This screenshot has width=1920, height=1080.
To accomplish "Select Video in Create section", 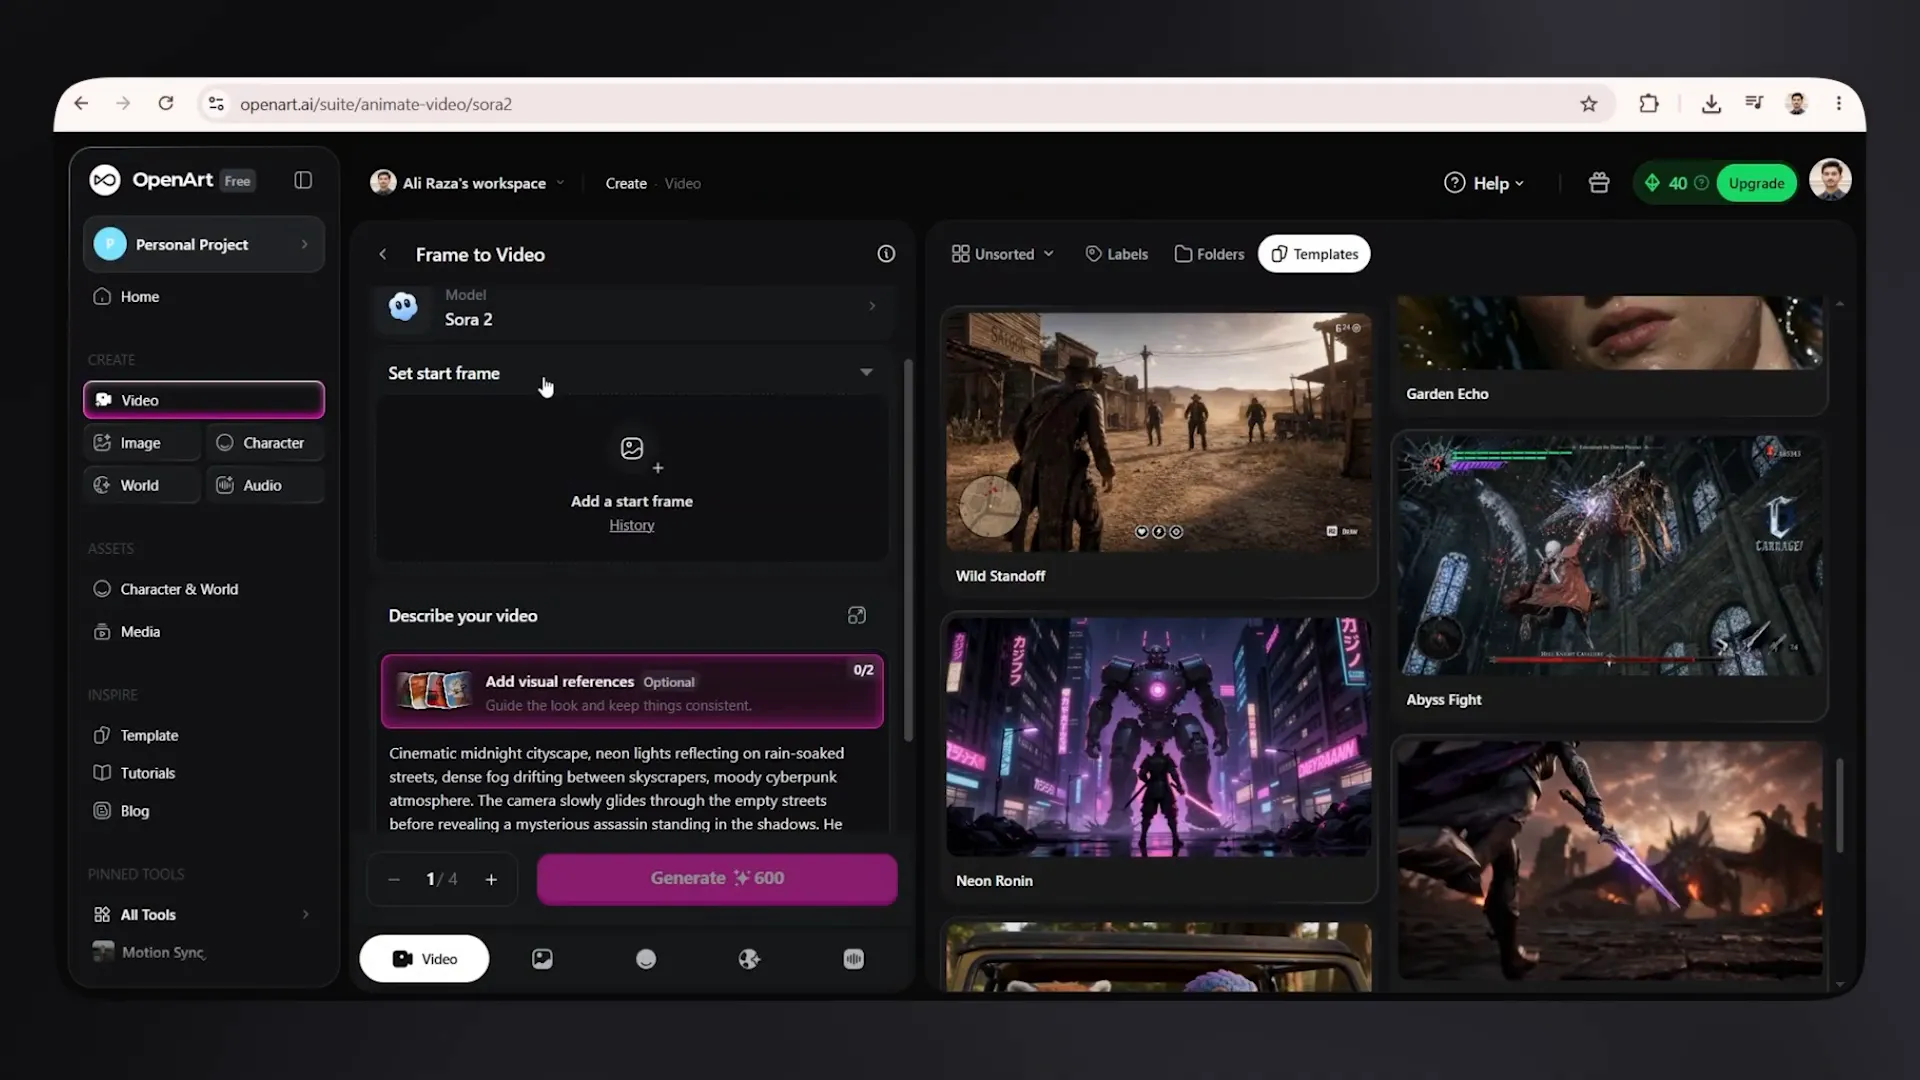I will (x=204, y=400).
